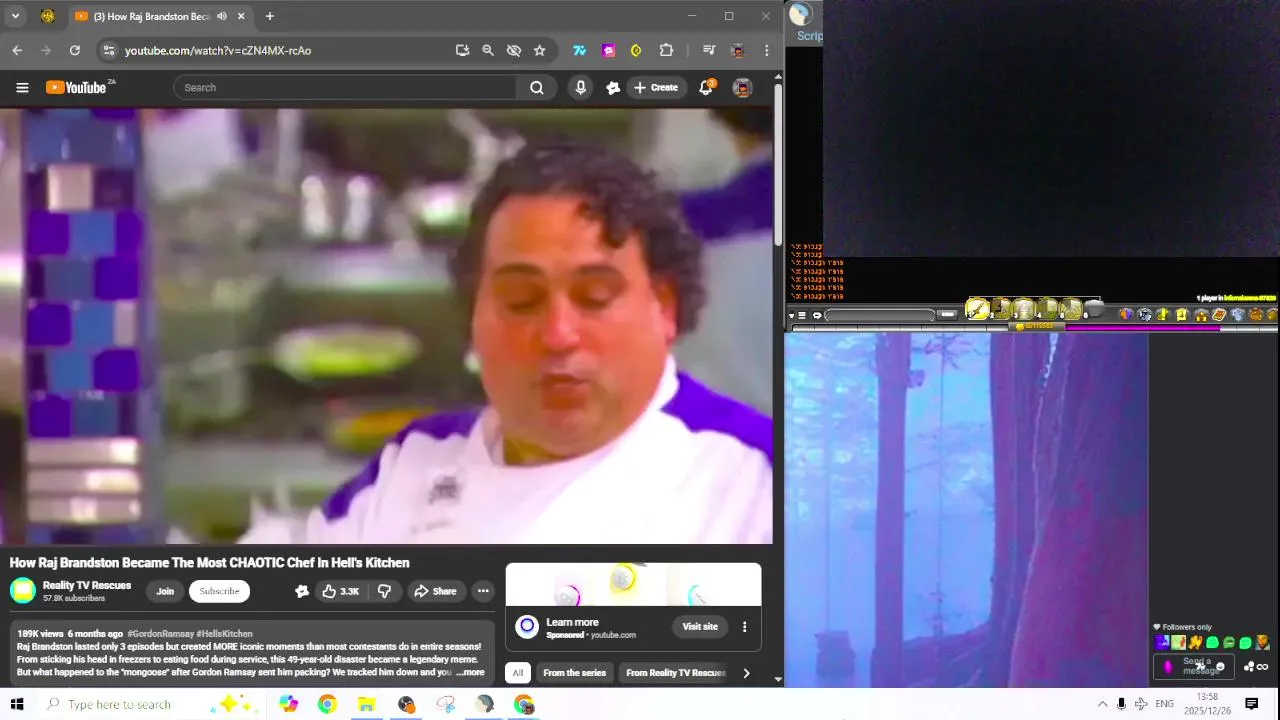Open Windows notification center icon
Image resolution: width=1280 pixels, height=720 pixels.
pyautogui.click(x=1251, y=704)
